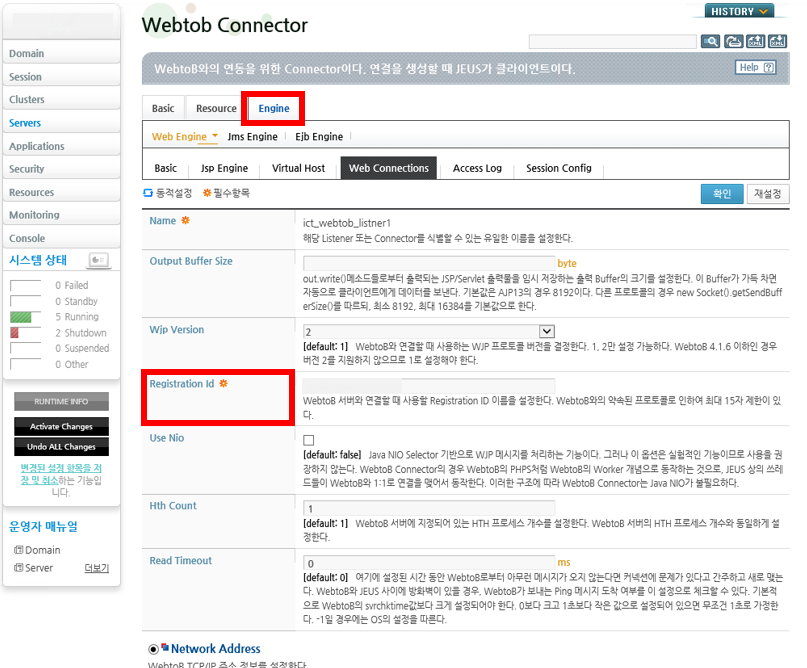Click the Server manual book icon
The image size is (807, 668).
point(19,568)
